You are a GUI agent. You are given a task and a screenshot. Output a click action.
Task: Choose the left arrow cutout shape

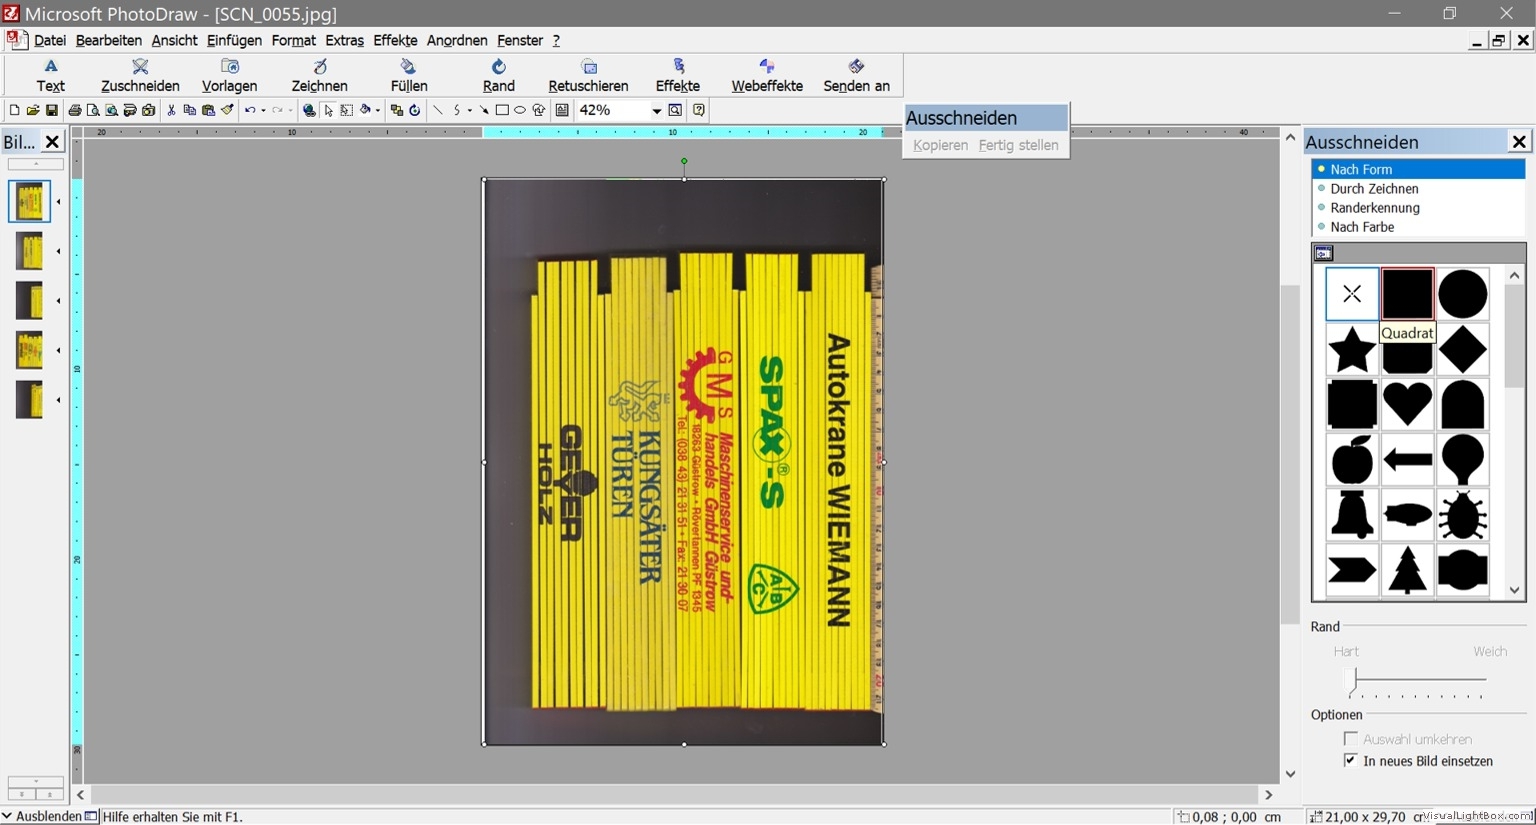pyautogui.click(x=1407, y=460)
